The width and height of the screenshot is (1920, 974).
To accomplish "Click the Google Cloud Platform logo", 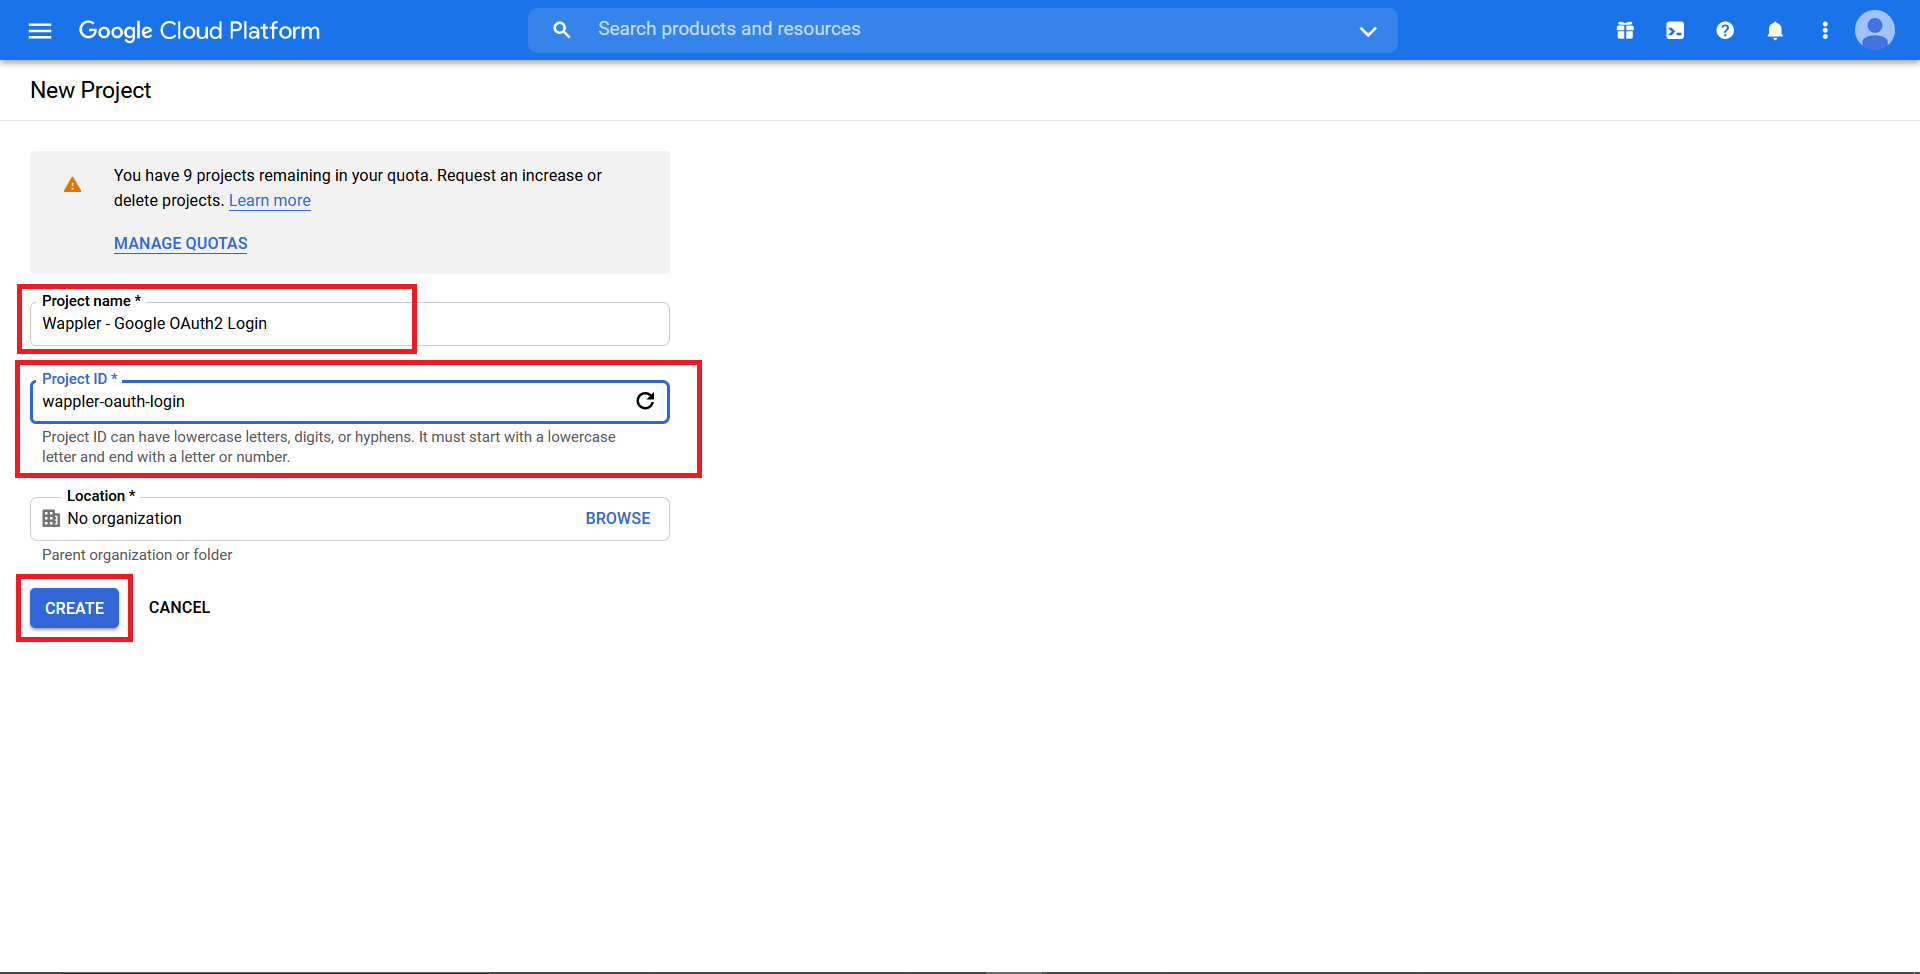I will coord(199,31).
